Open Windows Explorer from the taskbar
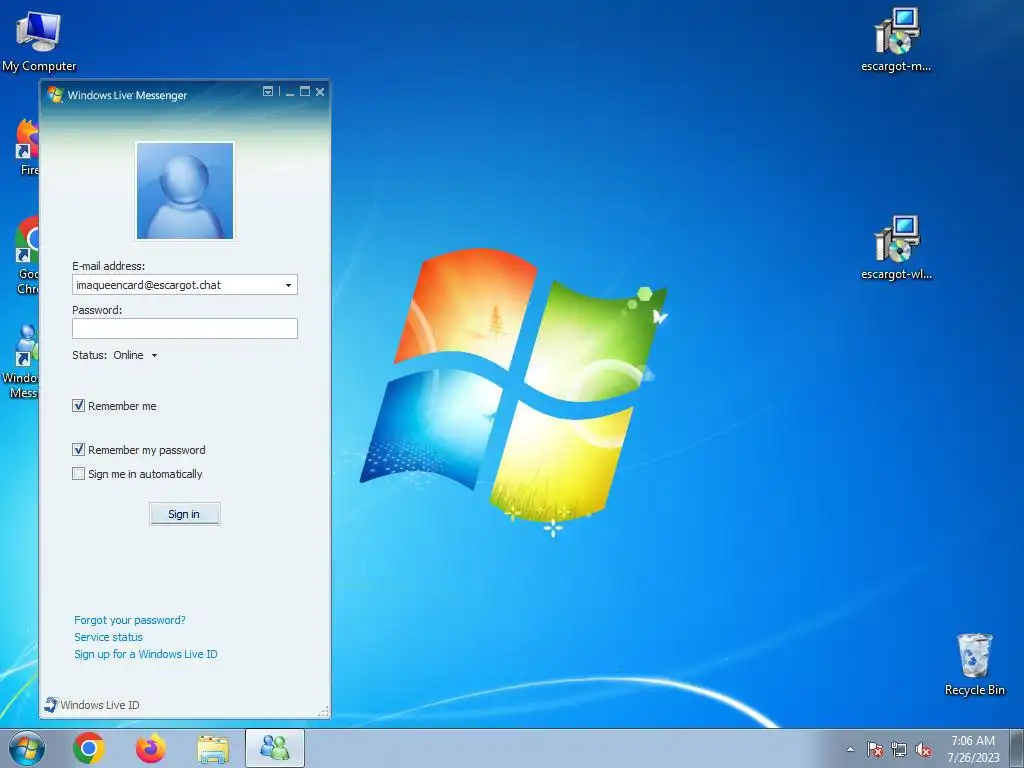This screenshot has height=768, width=1024. click(213, 748)
